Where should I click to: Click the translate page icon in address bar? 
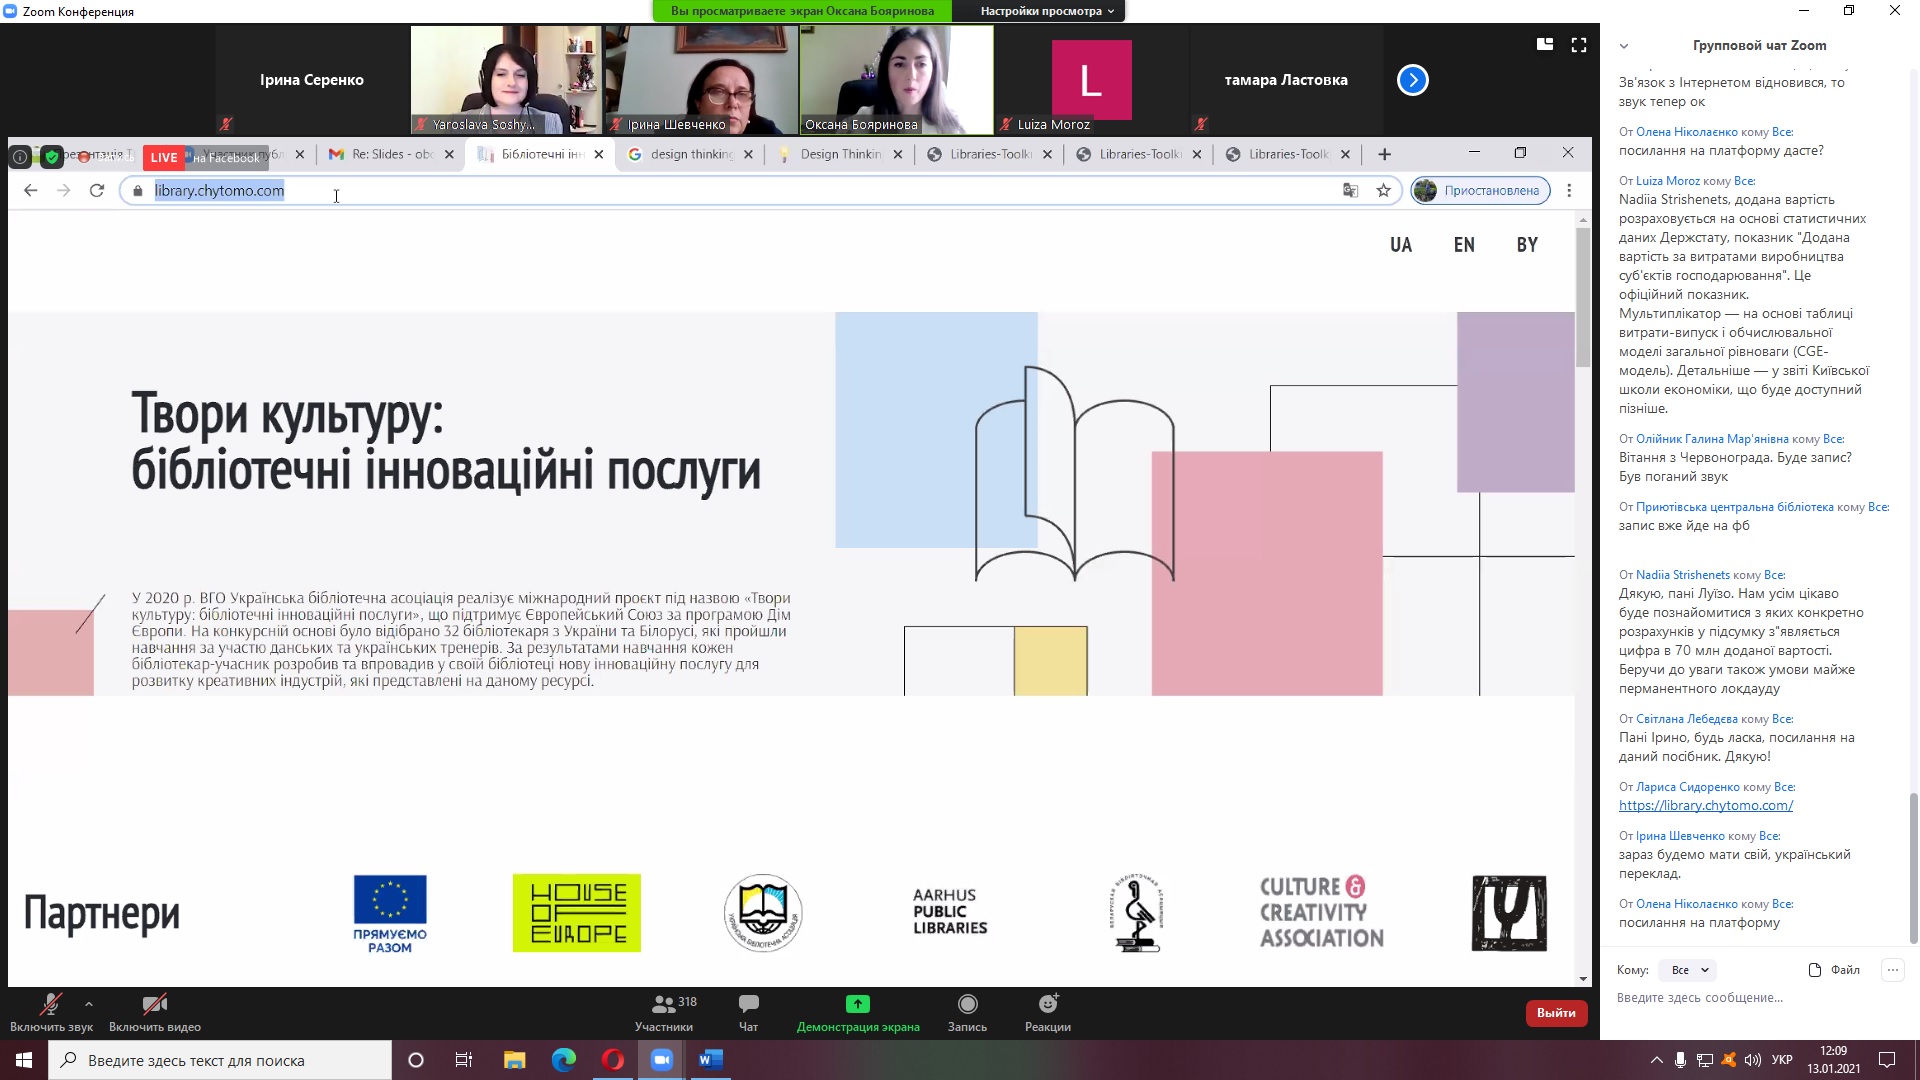point(1350,190)
